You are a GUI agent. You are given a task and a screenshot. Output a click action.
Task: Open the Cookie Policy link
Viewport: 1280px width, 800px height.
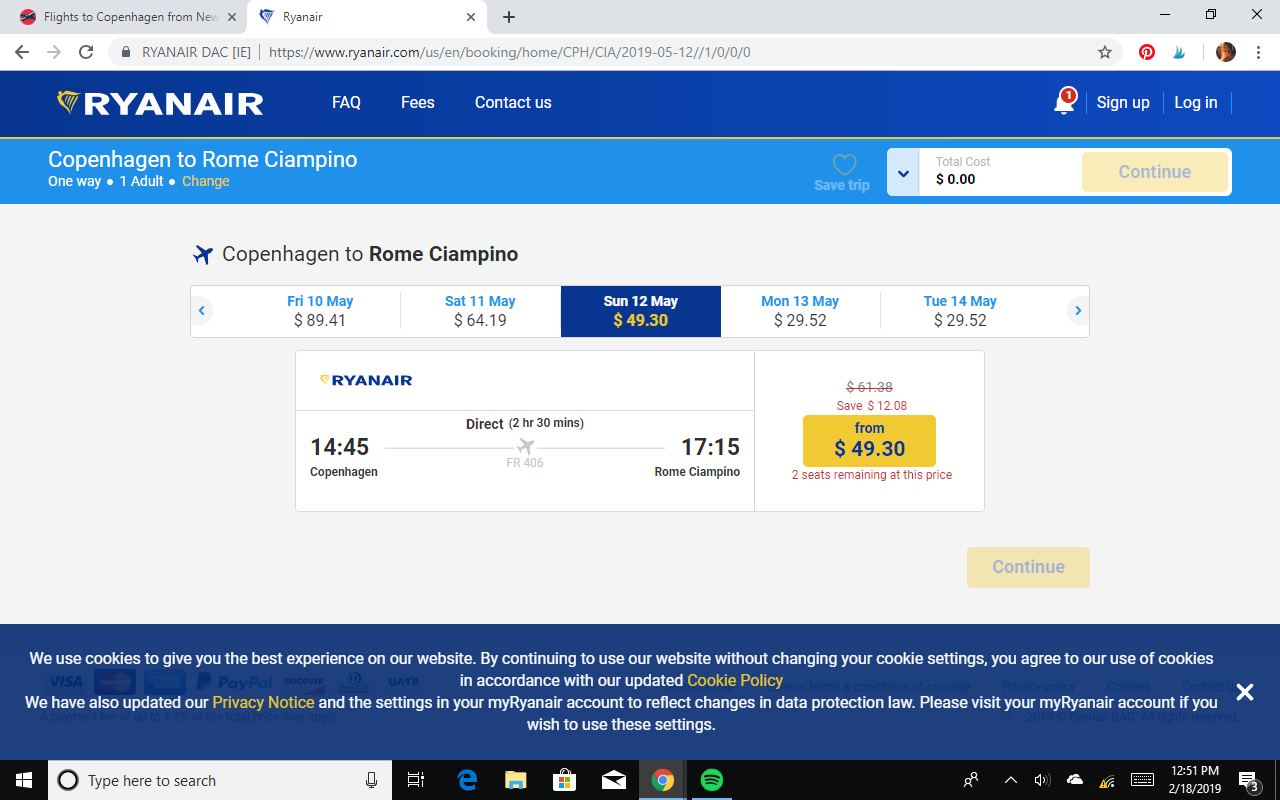735,680
